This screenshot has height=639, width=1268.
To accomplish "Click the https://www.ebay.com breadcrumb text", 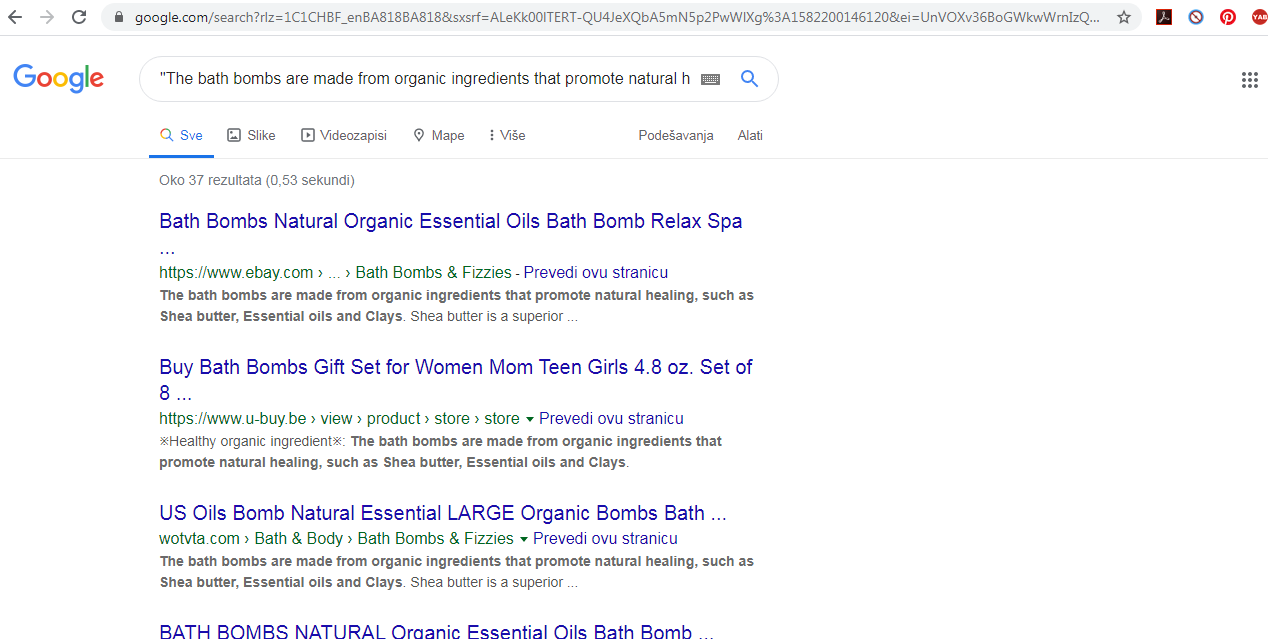I will coord(236,272).
